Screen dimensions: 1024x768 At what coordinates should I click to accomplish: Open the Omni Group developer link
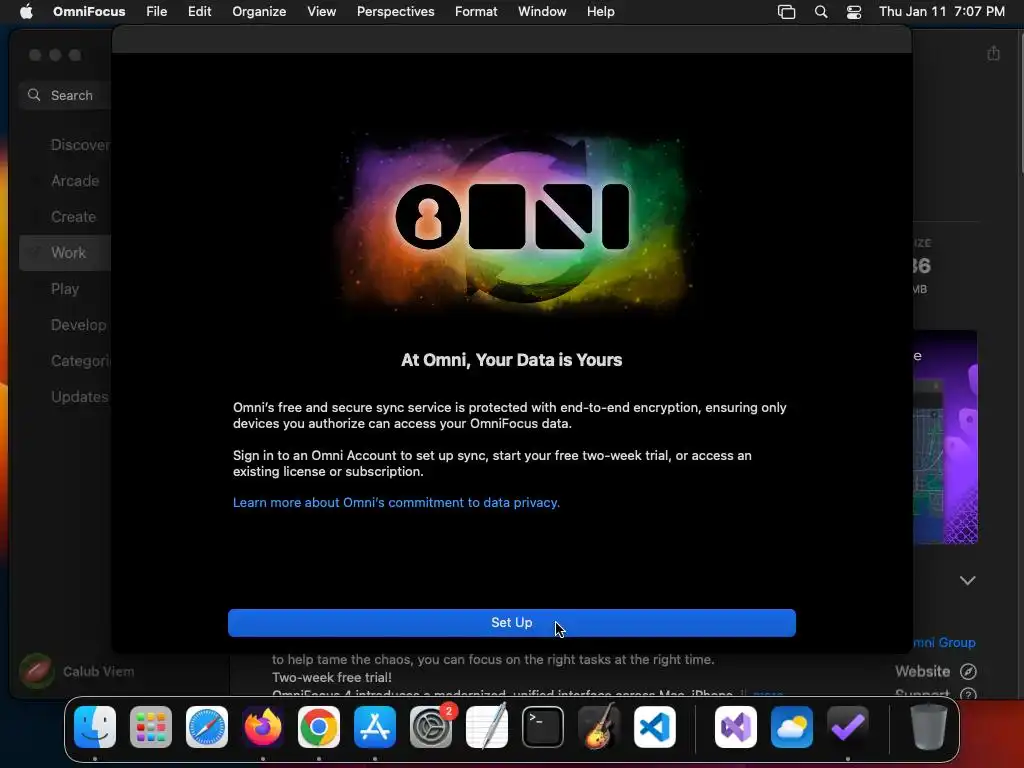(944, 643)
